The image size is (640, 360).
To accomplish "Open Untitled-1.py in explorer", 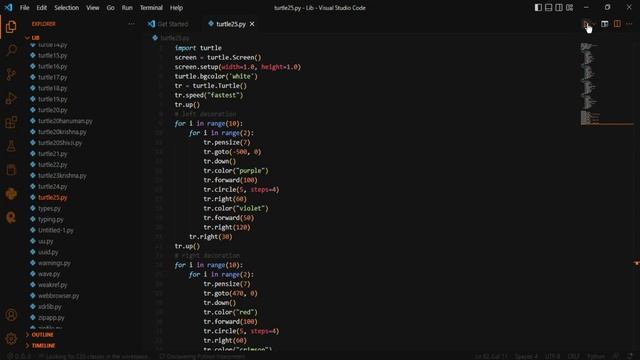I will (56, 230).
